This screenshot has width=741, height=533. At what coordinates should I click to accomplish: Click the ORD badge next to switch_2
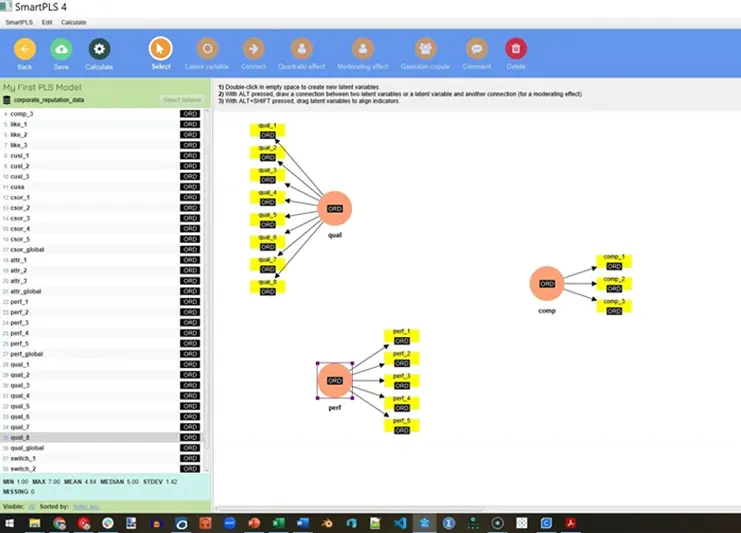point(190,469)
